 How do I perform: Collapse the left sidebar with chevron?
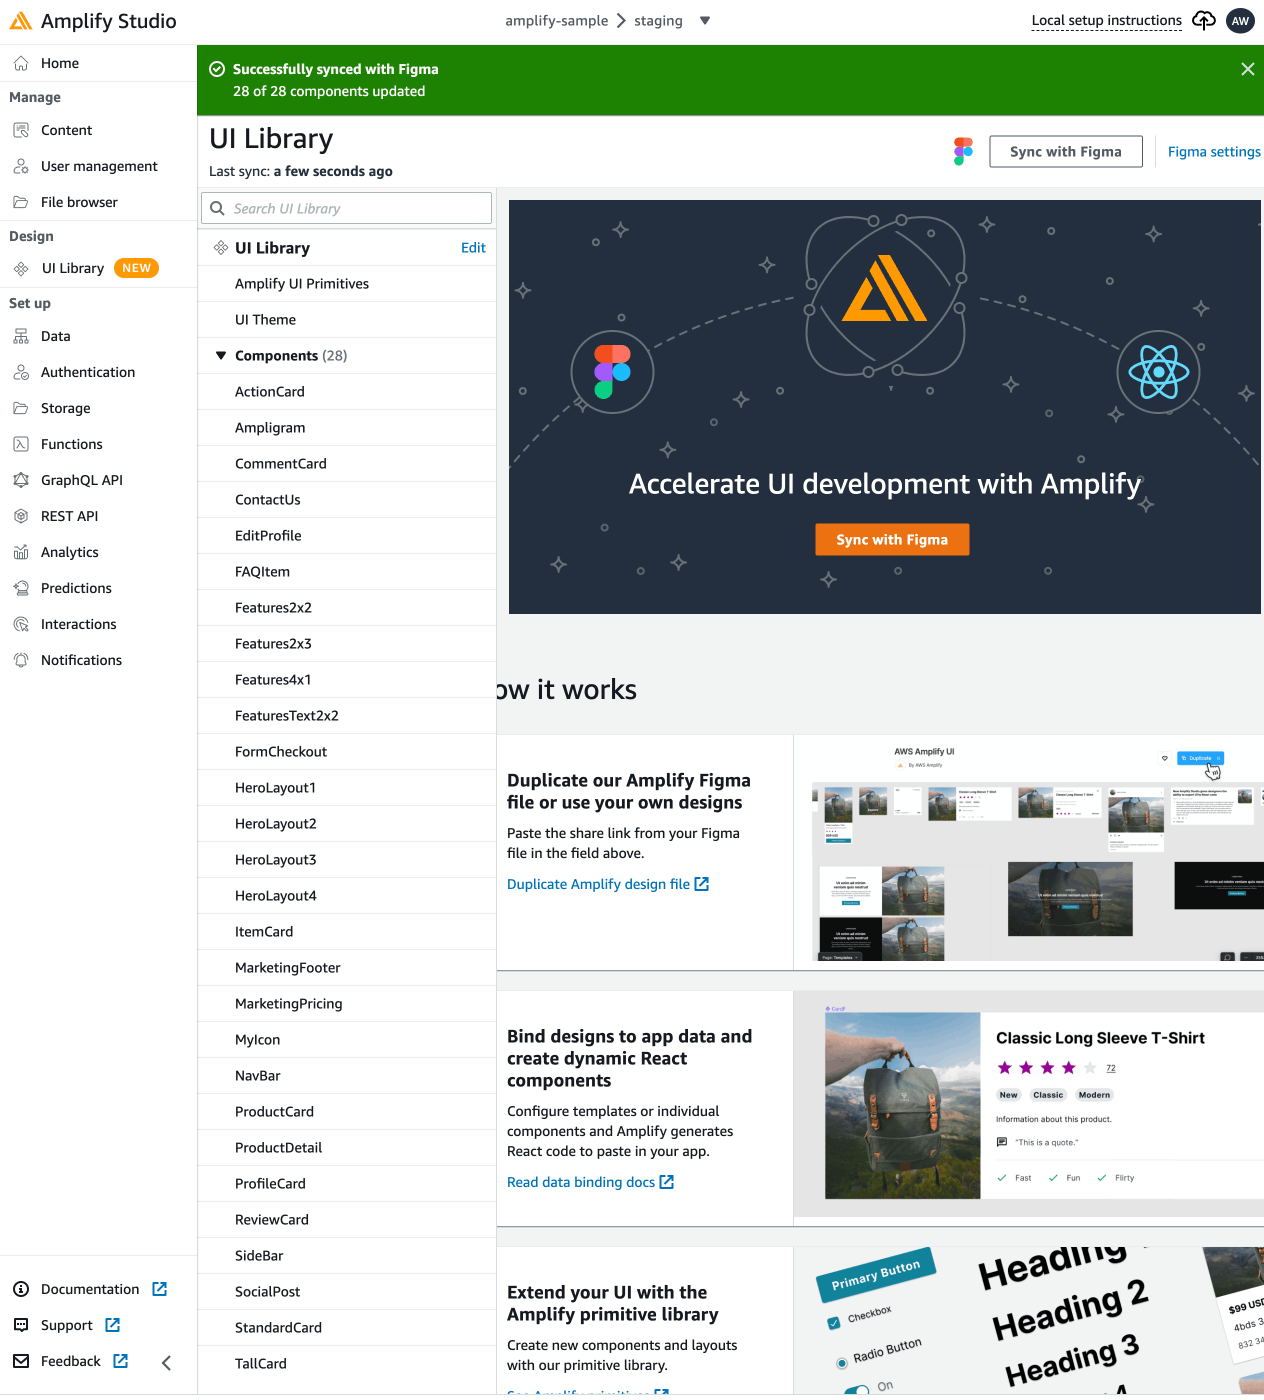tap(167, 1362)
